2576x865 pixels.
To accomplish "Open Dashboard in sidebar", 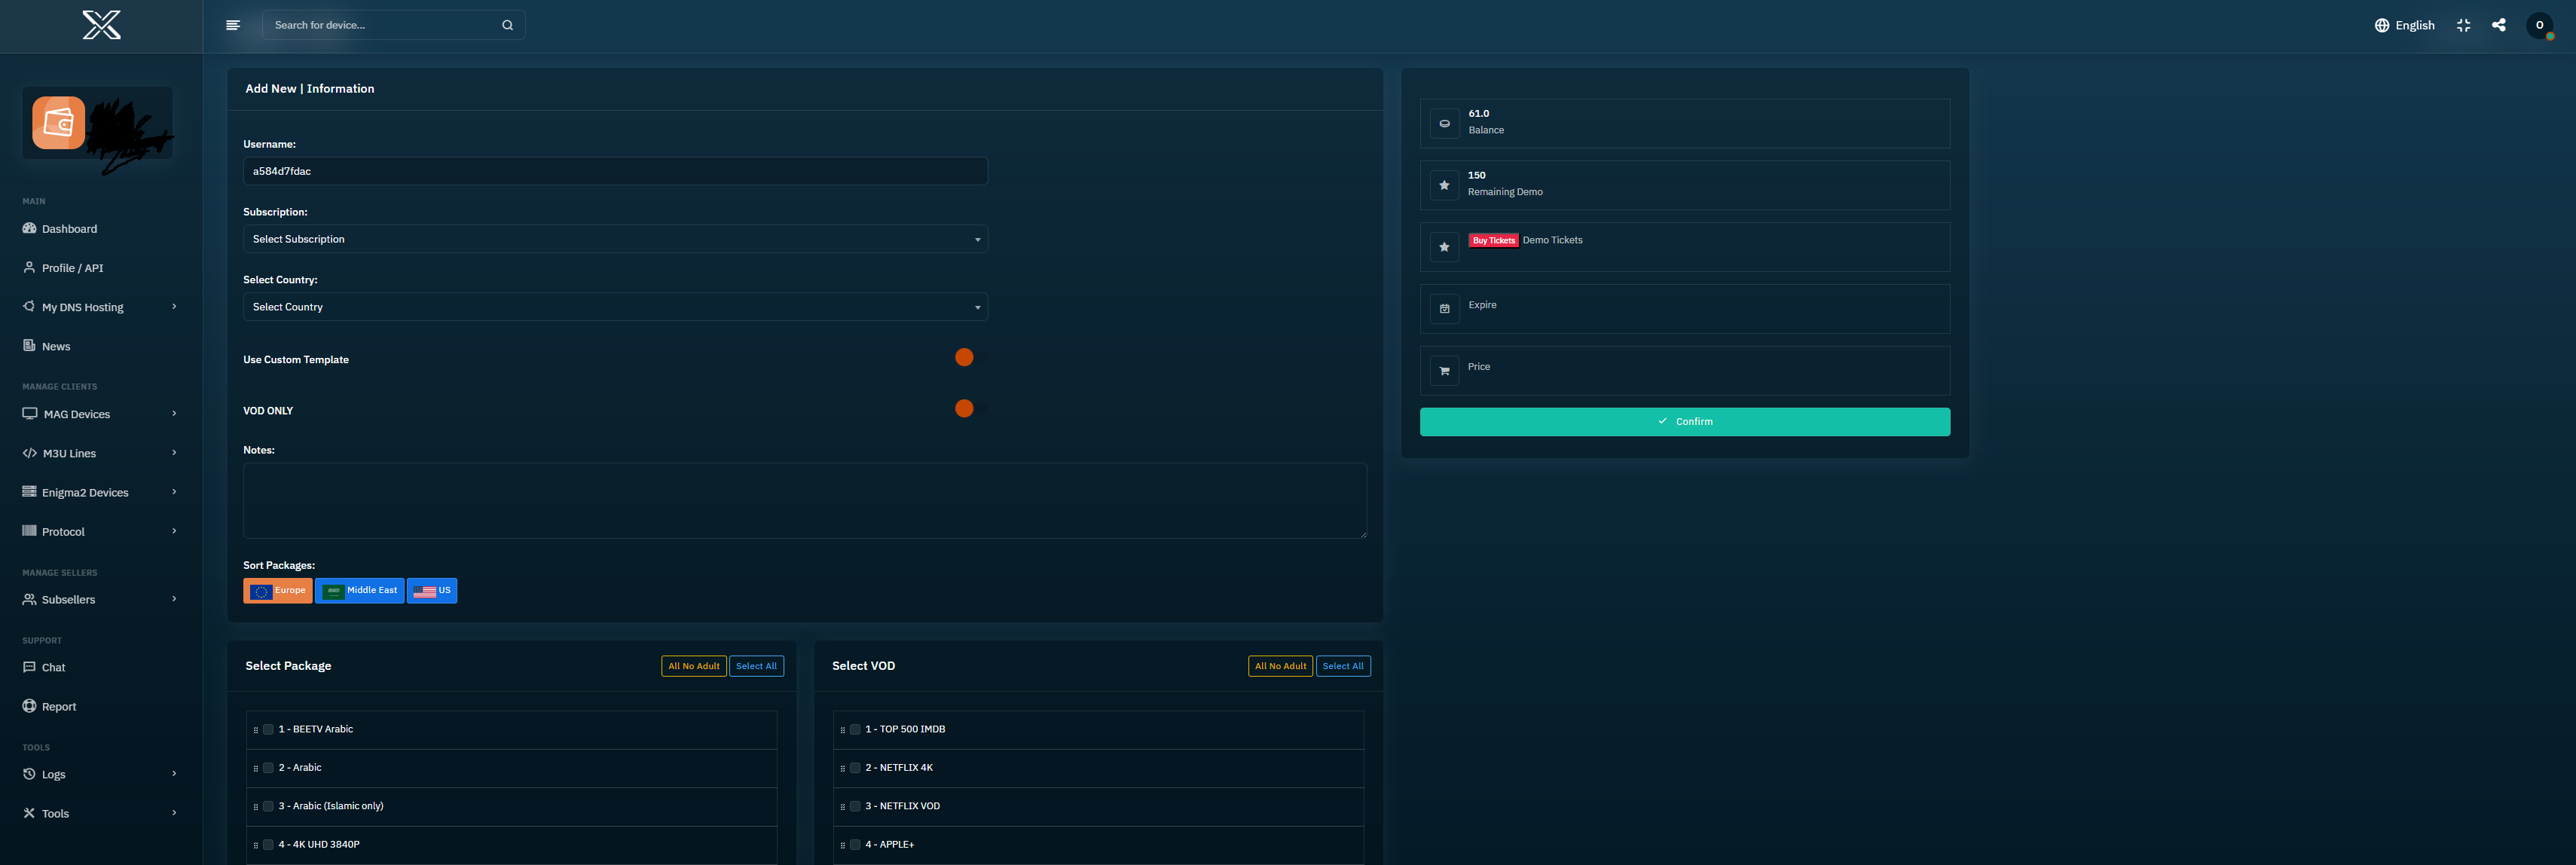I will point(60,229).
